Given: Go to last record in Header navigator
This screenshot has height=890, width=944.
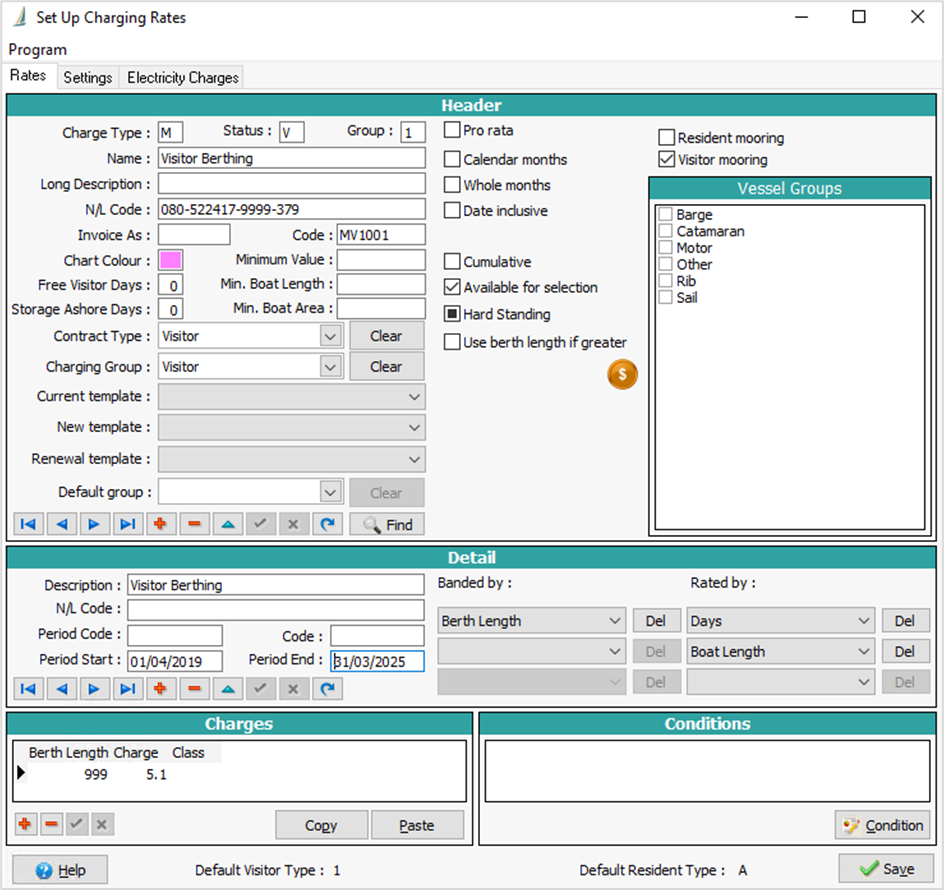Looking at the screenshot, I should click(127, 524).
